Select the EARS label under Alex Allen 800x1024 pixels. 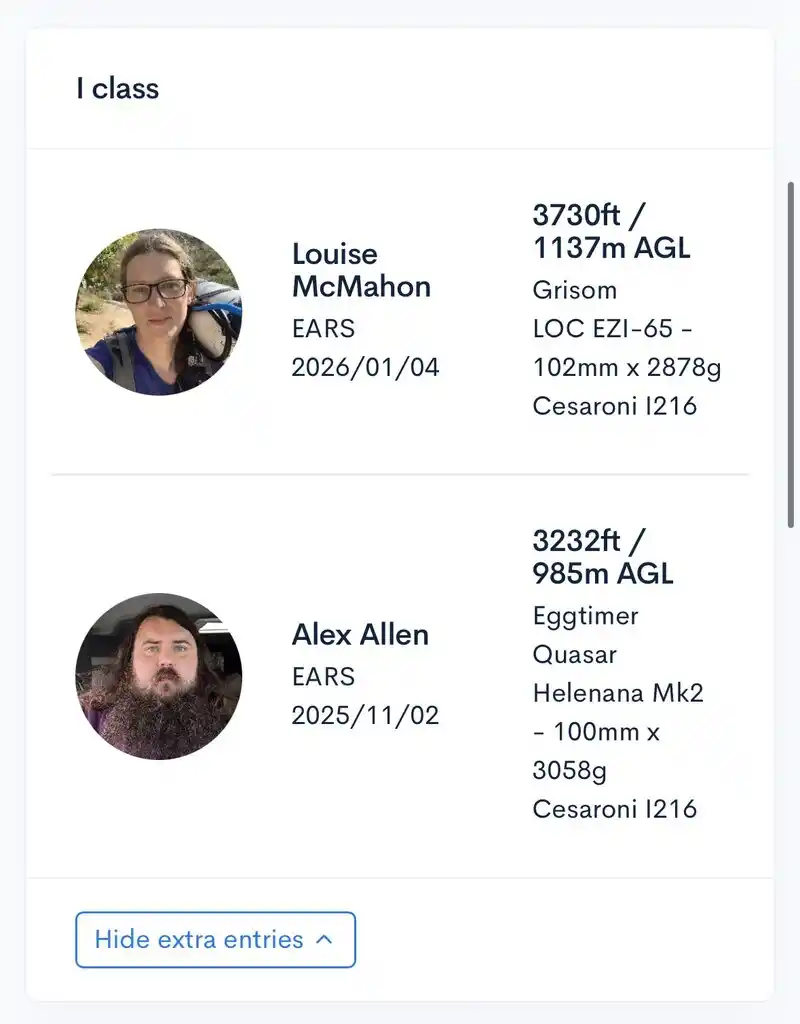pos(322,676)
